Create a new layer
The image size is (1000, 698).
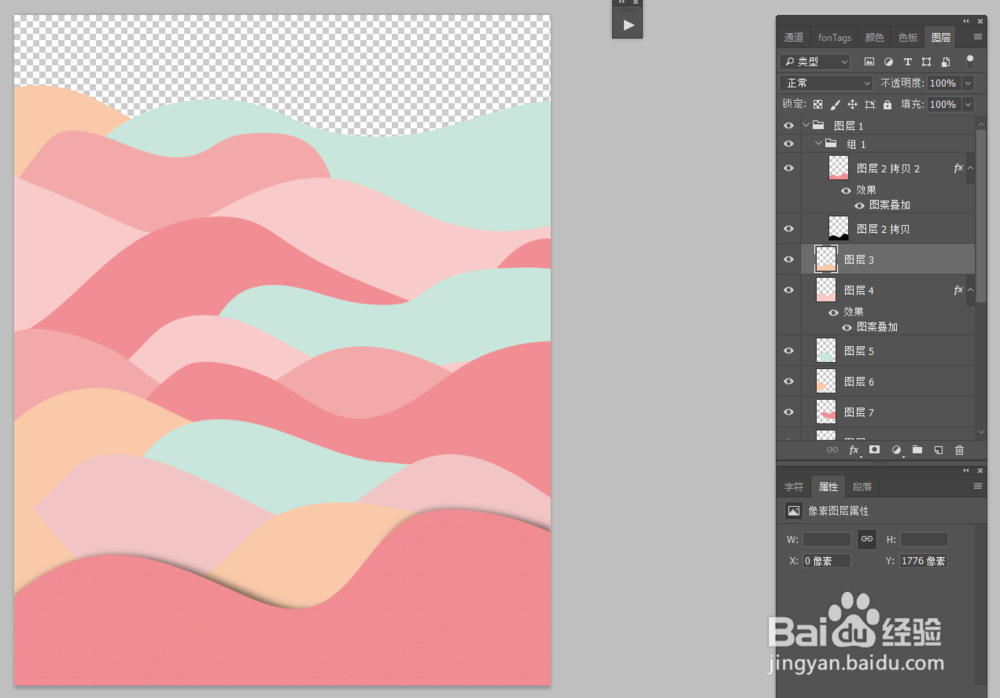tap(938, 450)
